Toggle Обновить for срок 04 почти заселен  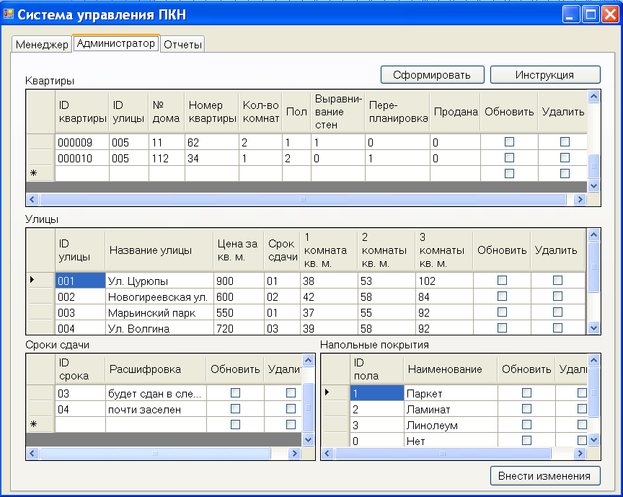tap(235, 409)
